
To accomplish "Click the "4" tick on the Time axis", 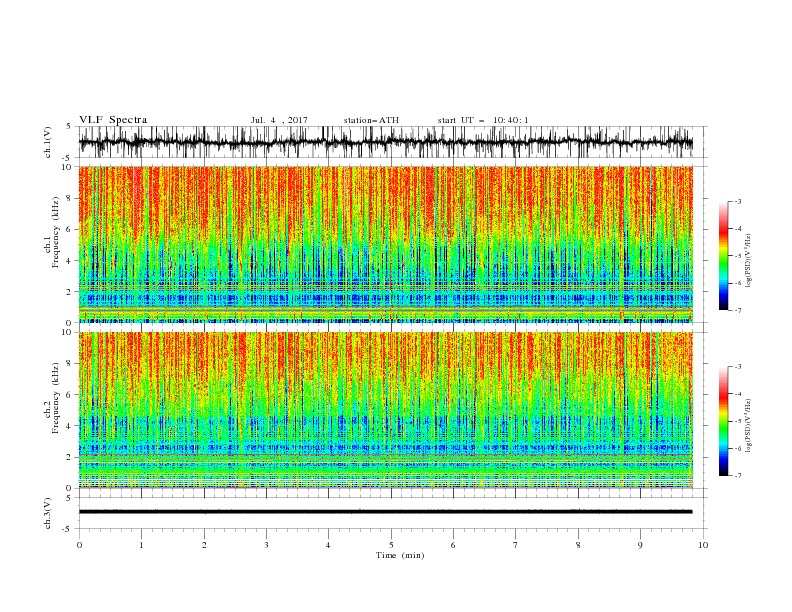I will 328,545.
